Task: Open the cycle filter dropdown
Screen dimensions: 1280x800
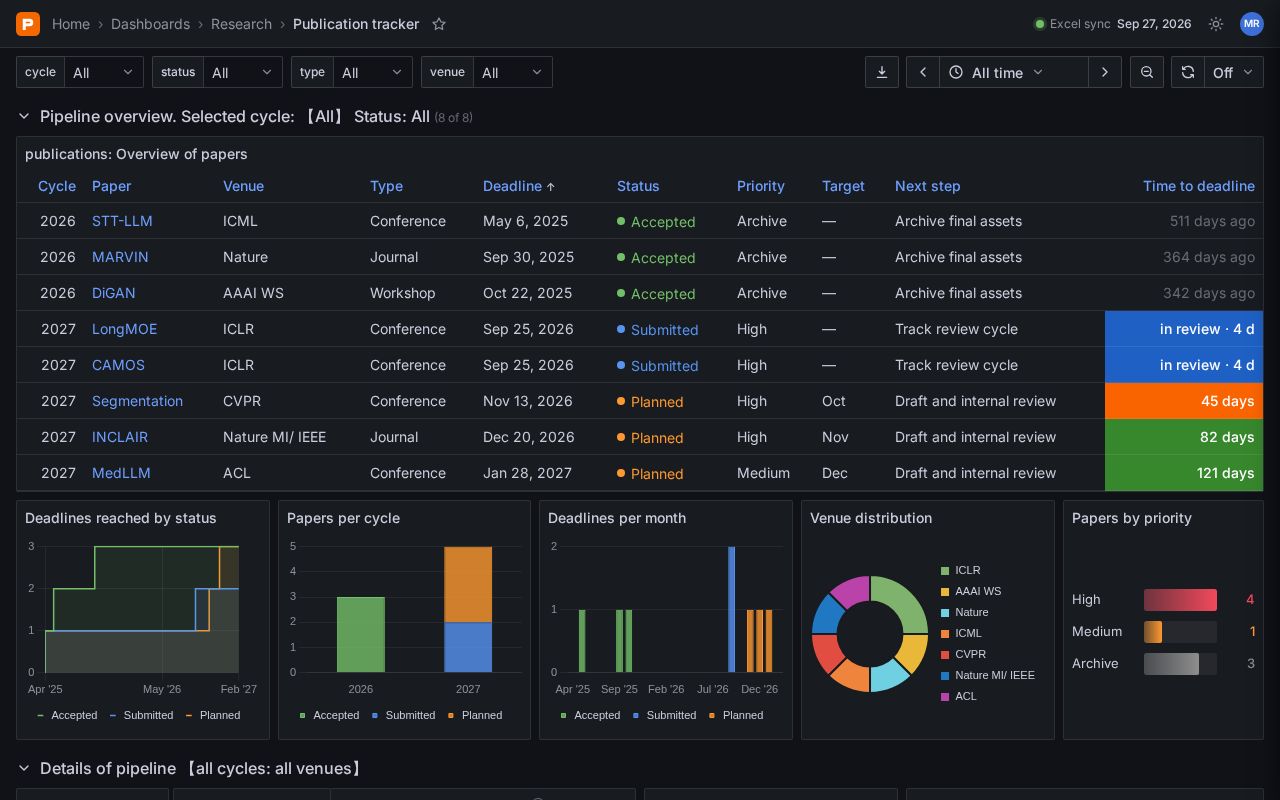Action: pos(104,72)
